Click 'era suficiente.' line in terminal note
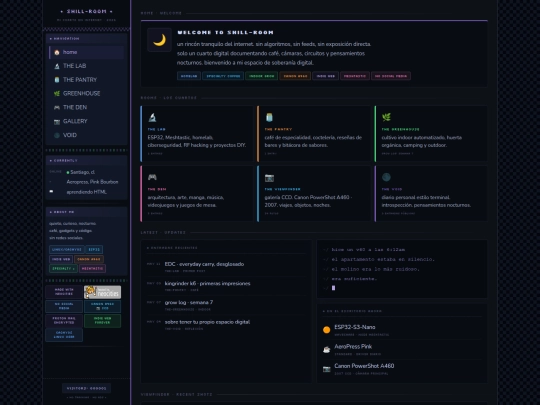Image resolution: width=540 pixels, height=405 pixels. [354, 279]
